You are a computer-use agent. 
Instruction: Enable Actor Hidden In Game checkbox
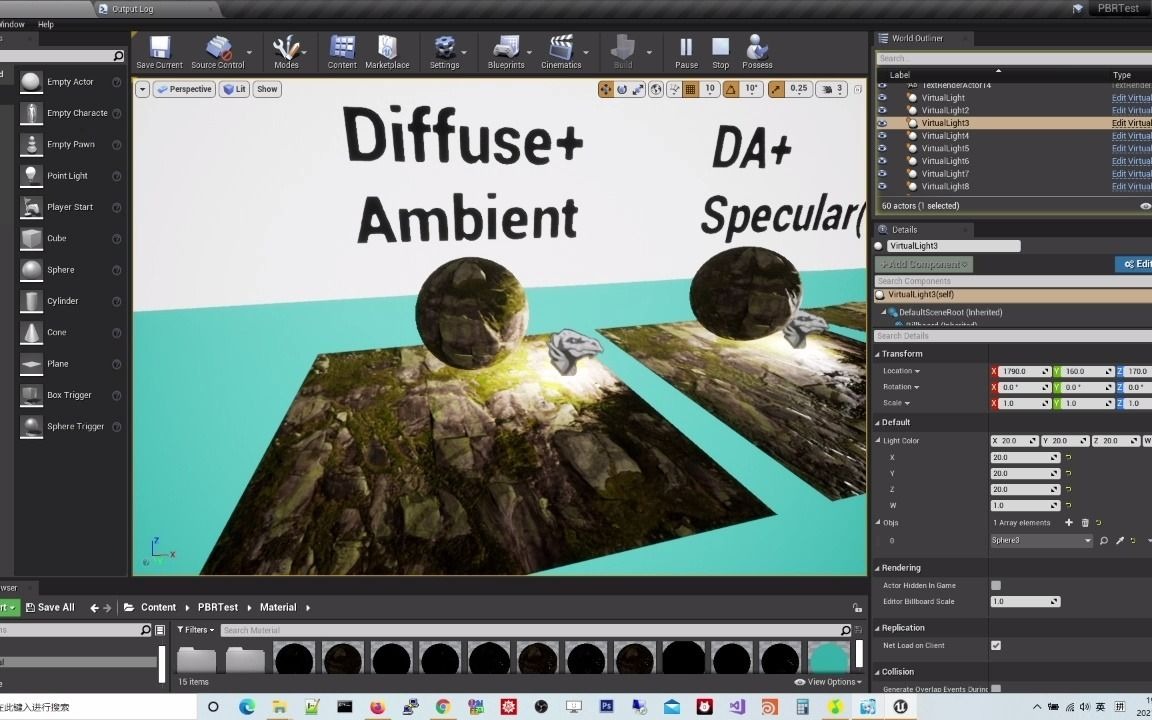pos(996,585)
